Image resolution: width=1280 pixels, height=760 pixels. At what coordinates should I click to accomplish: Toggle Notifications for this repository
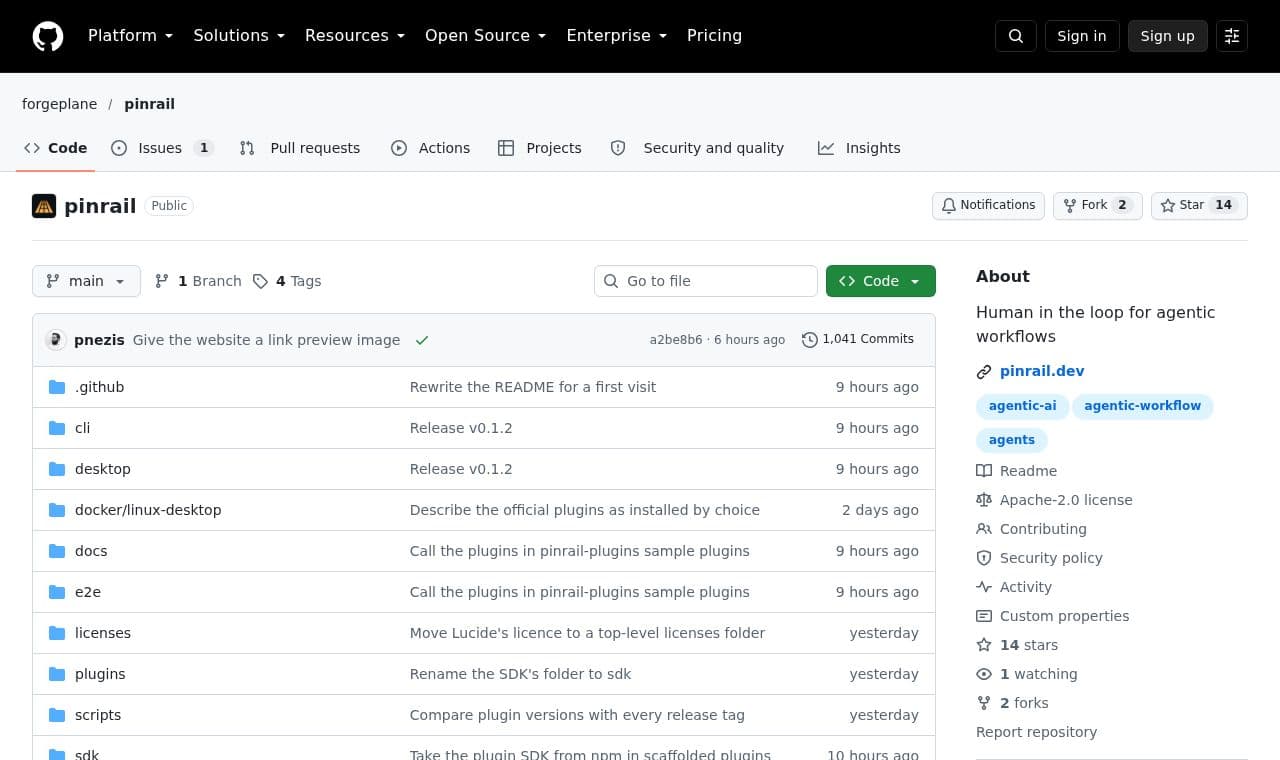pos(988,205)
